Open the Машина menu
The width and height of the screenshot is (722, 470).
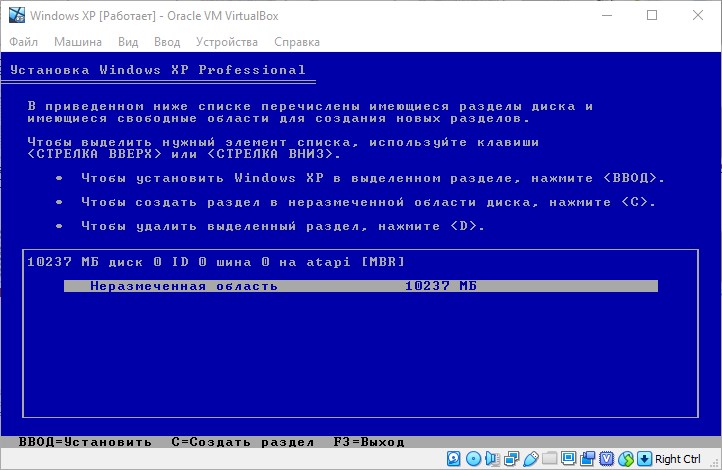point(77,42)
